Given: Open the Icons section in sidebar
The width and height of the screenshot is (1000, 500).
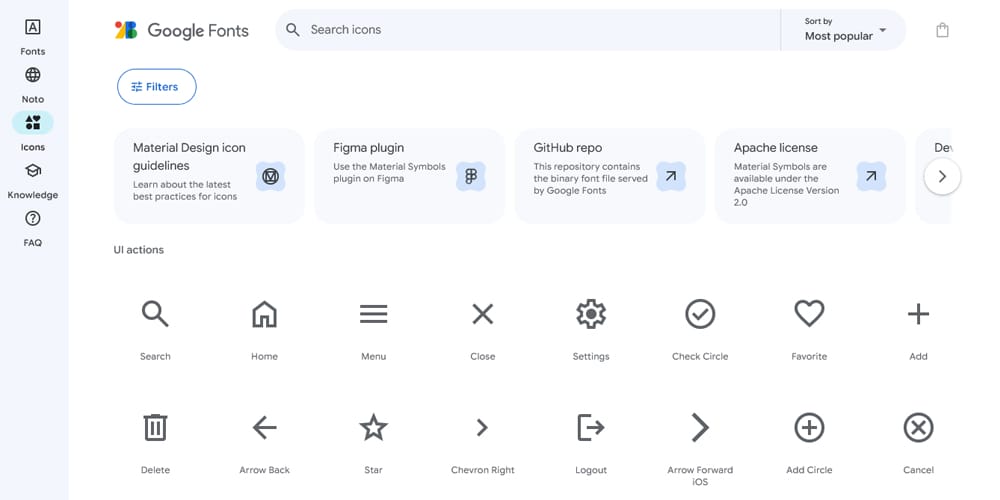Looking at the screenshot, I should point(33,133).
